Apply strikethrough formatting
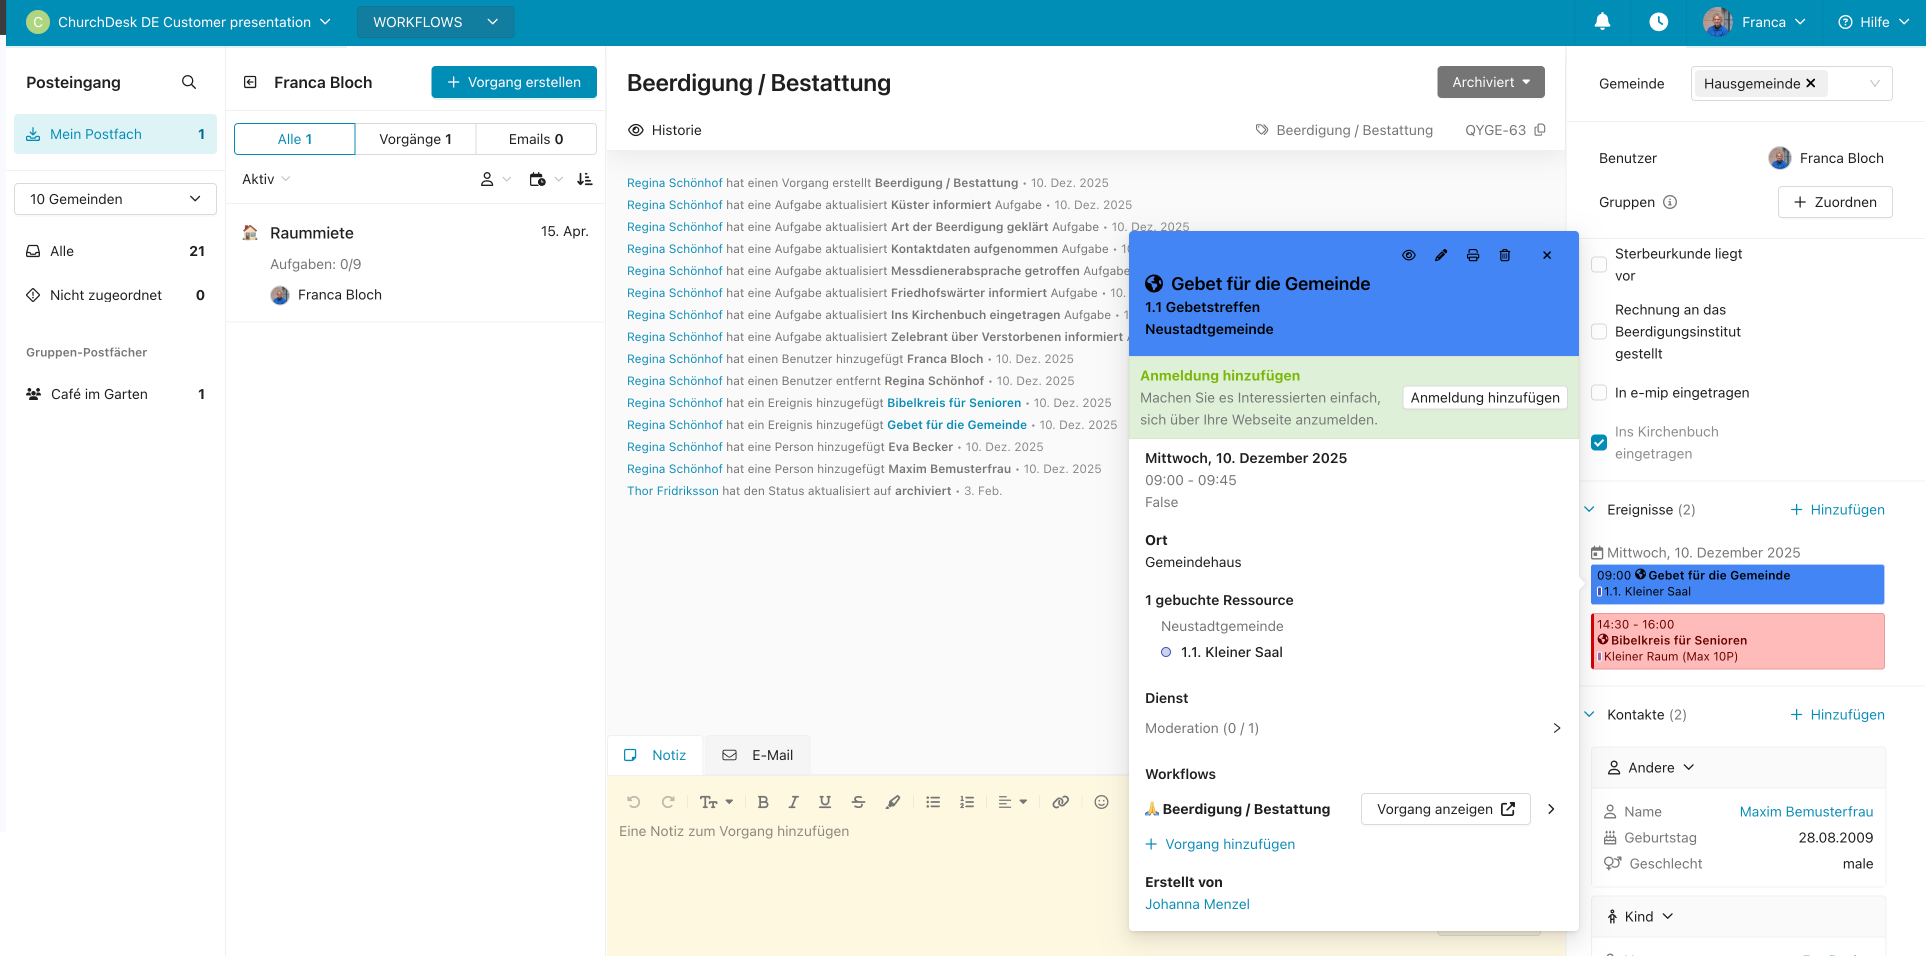Image resolution: width=1926 pixels, height=956 pixels. [x=858, y=802]
